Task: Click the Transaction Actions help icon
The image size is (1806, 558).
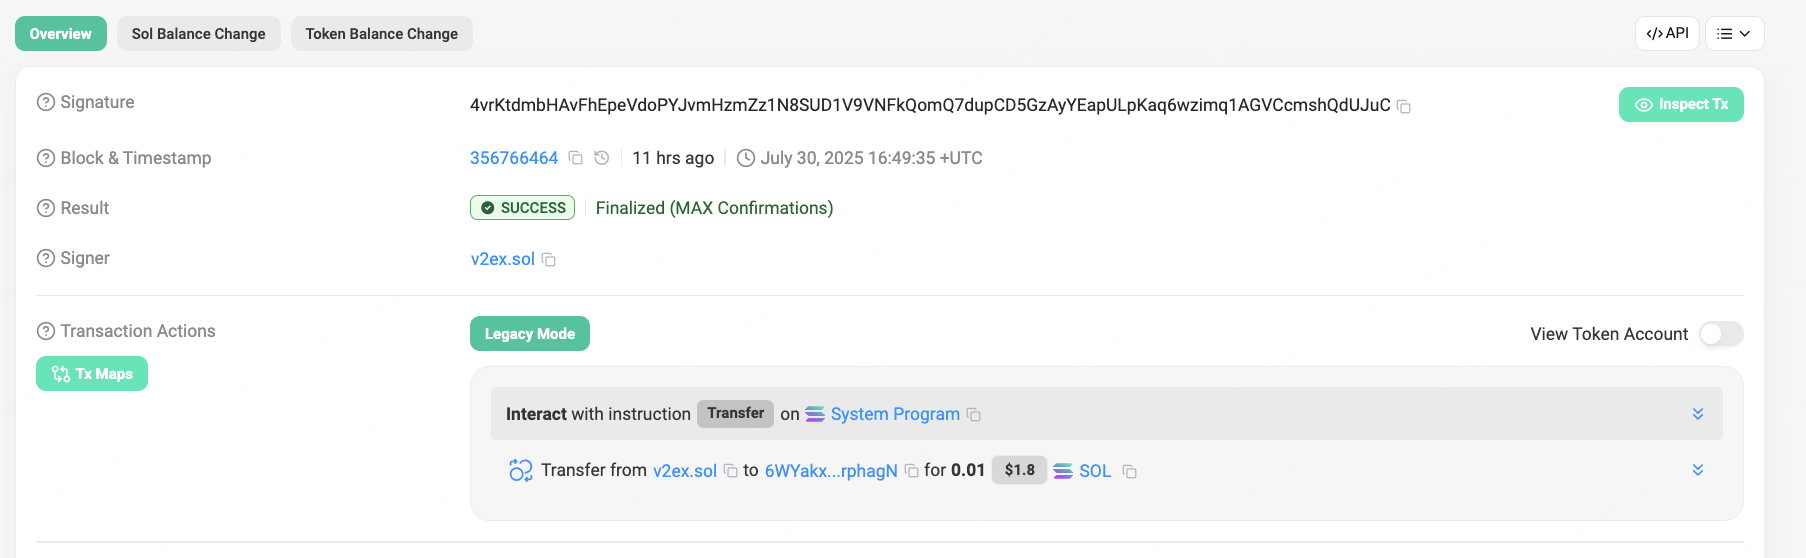Action: [x=46, y=331]
